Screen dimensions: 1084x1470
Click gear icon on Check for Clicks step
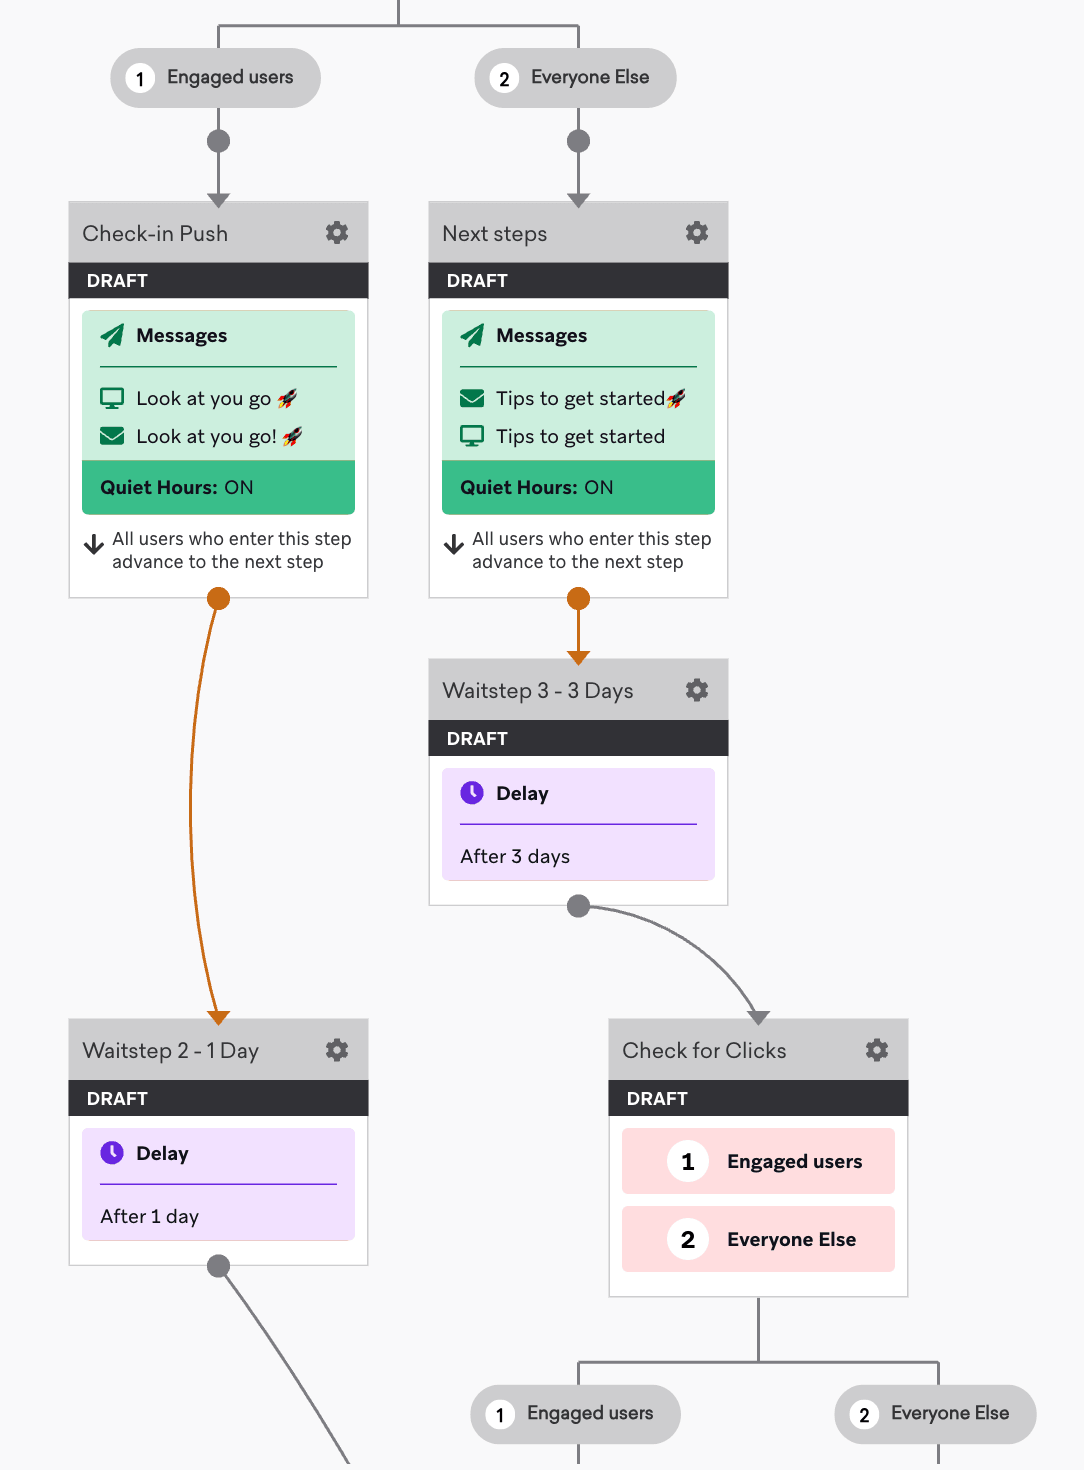pos(877,1050)
